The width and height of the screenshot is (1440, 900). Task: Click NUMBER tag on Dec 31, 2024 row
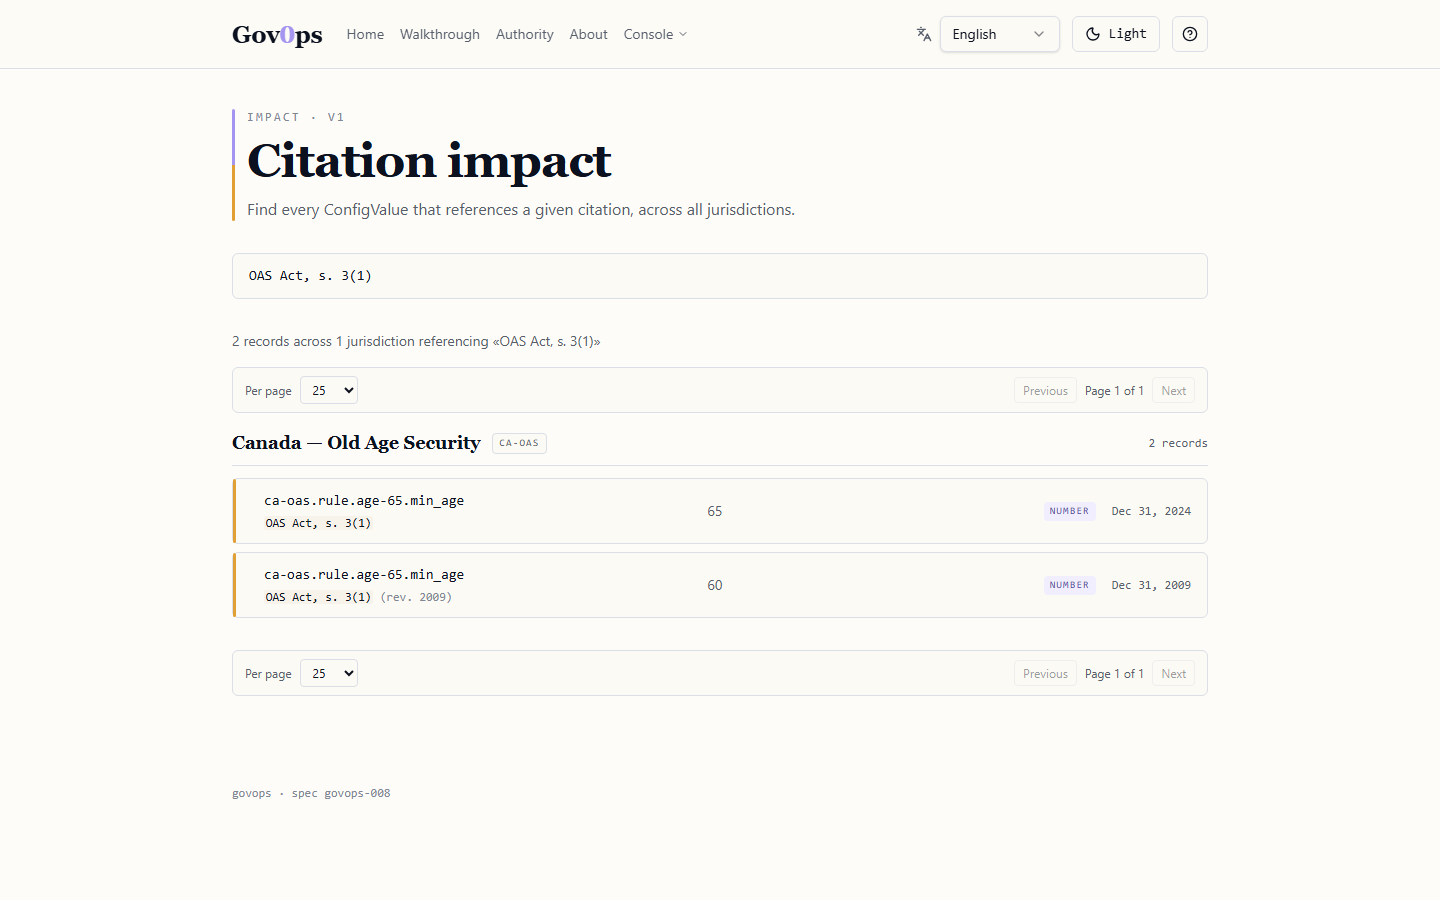[1069, 511]
